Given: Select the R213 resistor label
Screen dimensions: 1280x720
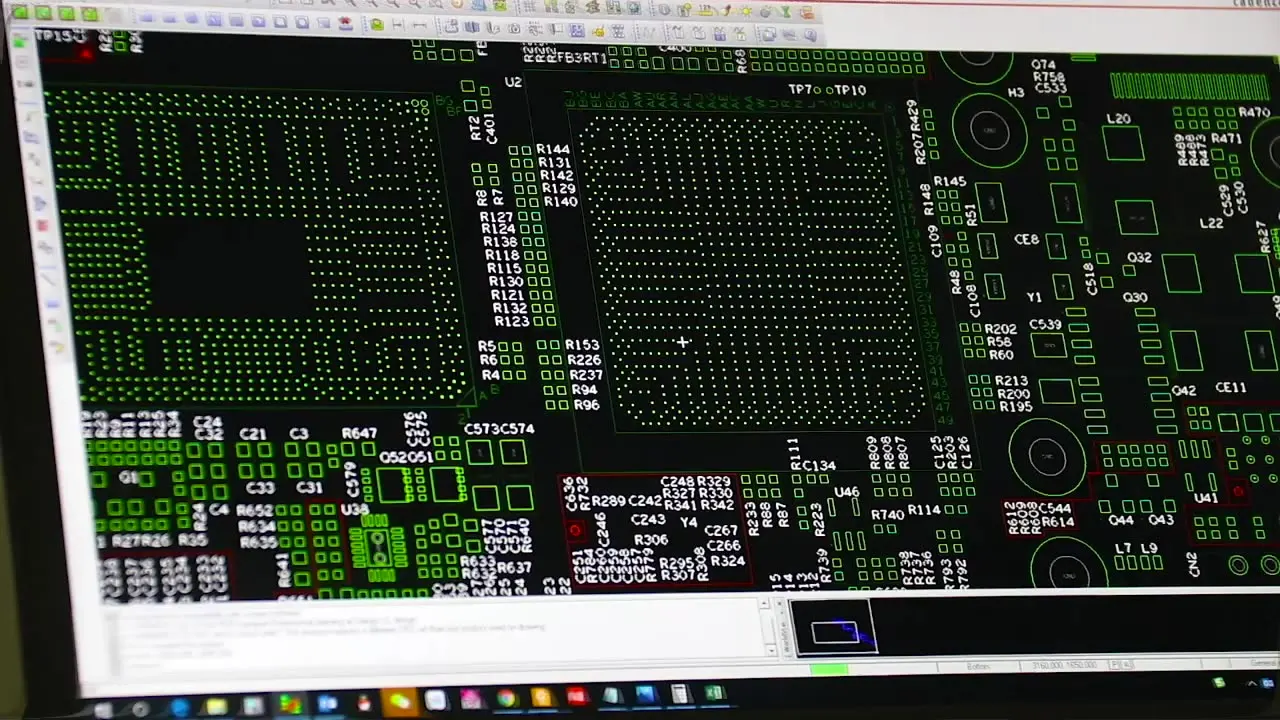Looking at the screenshot, I should point(1012,381).
